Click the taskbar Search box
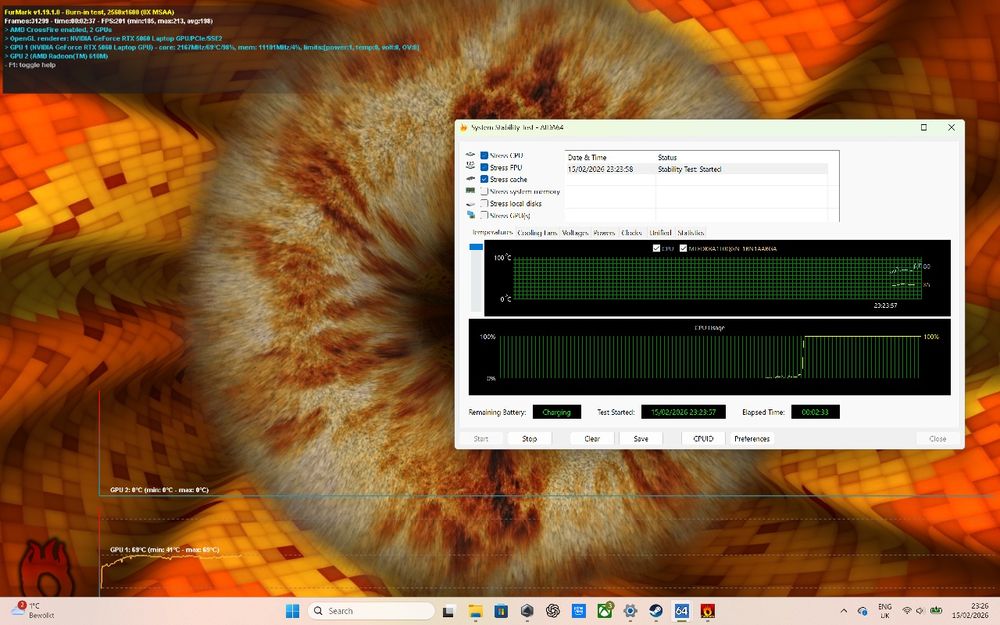The width and height of the screenshot is (1000, 625). coord(370,610)
